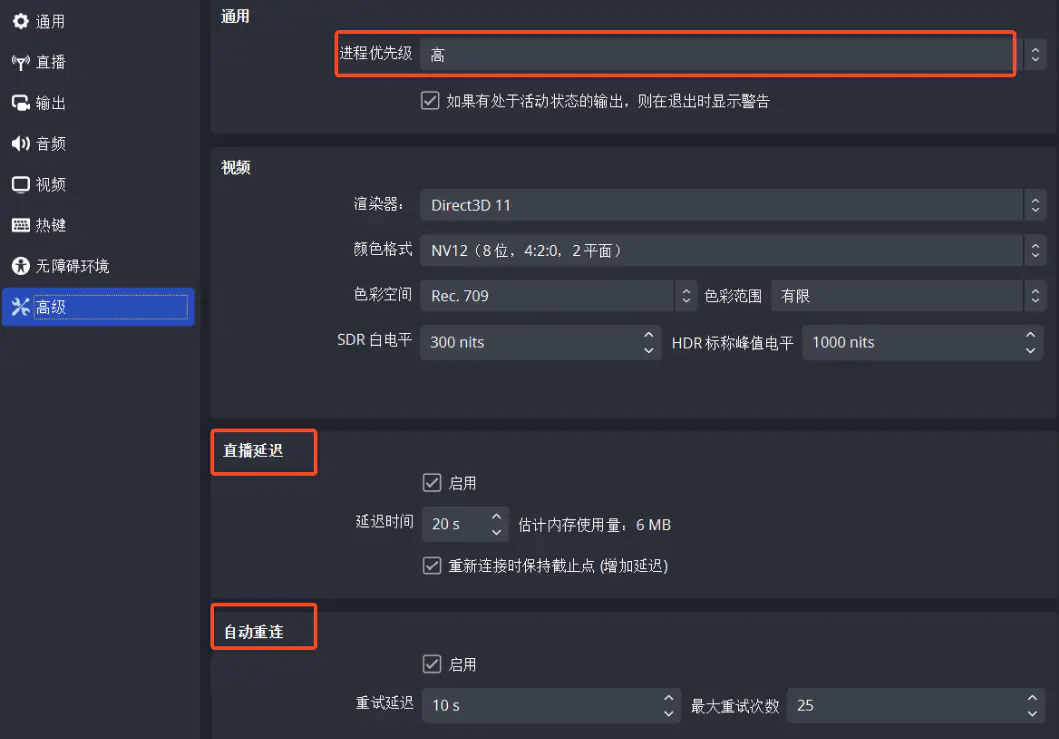
Task: Click the HDR peak field showing 1000 nits
Action: 923,342
